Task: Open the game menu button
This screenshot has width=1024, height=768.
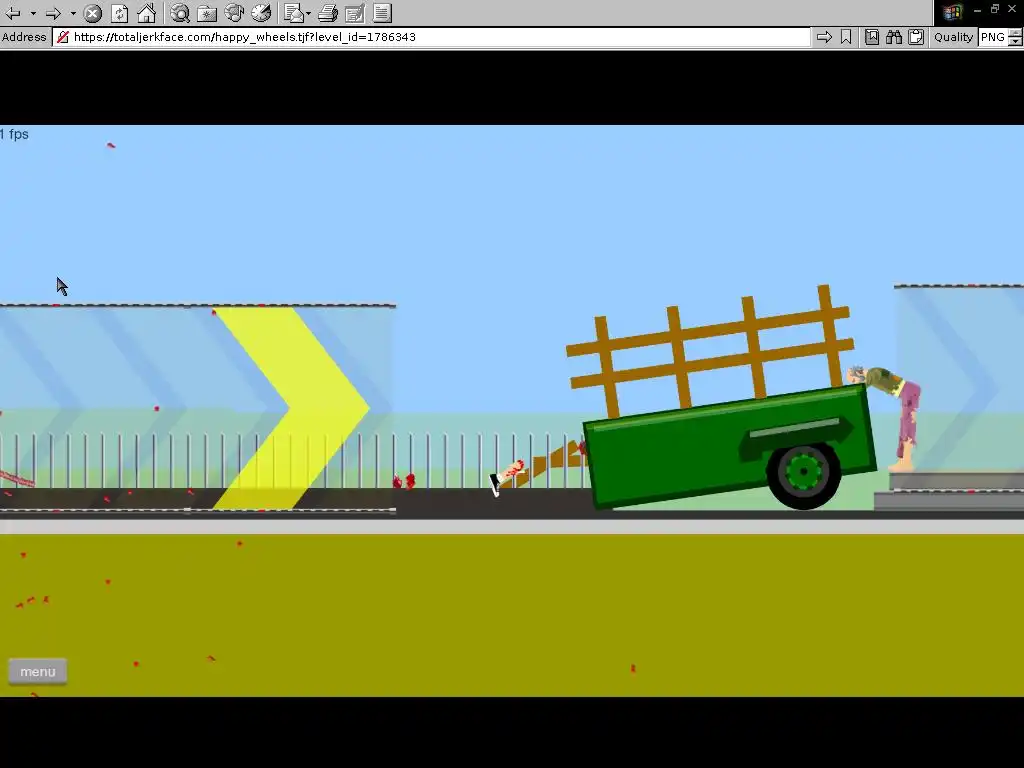Action: pyautogui.click(x=38, y=671)
